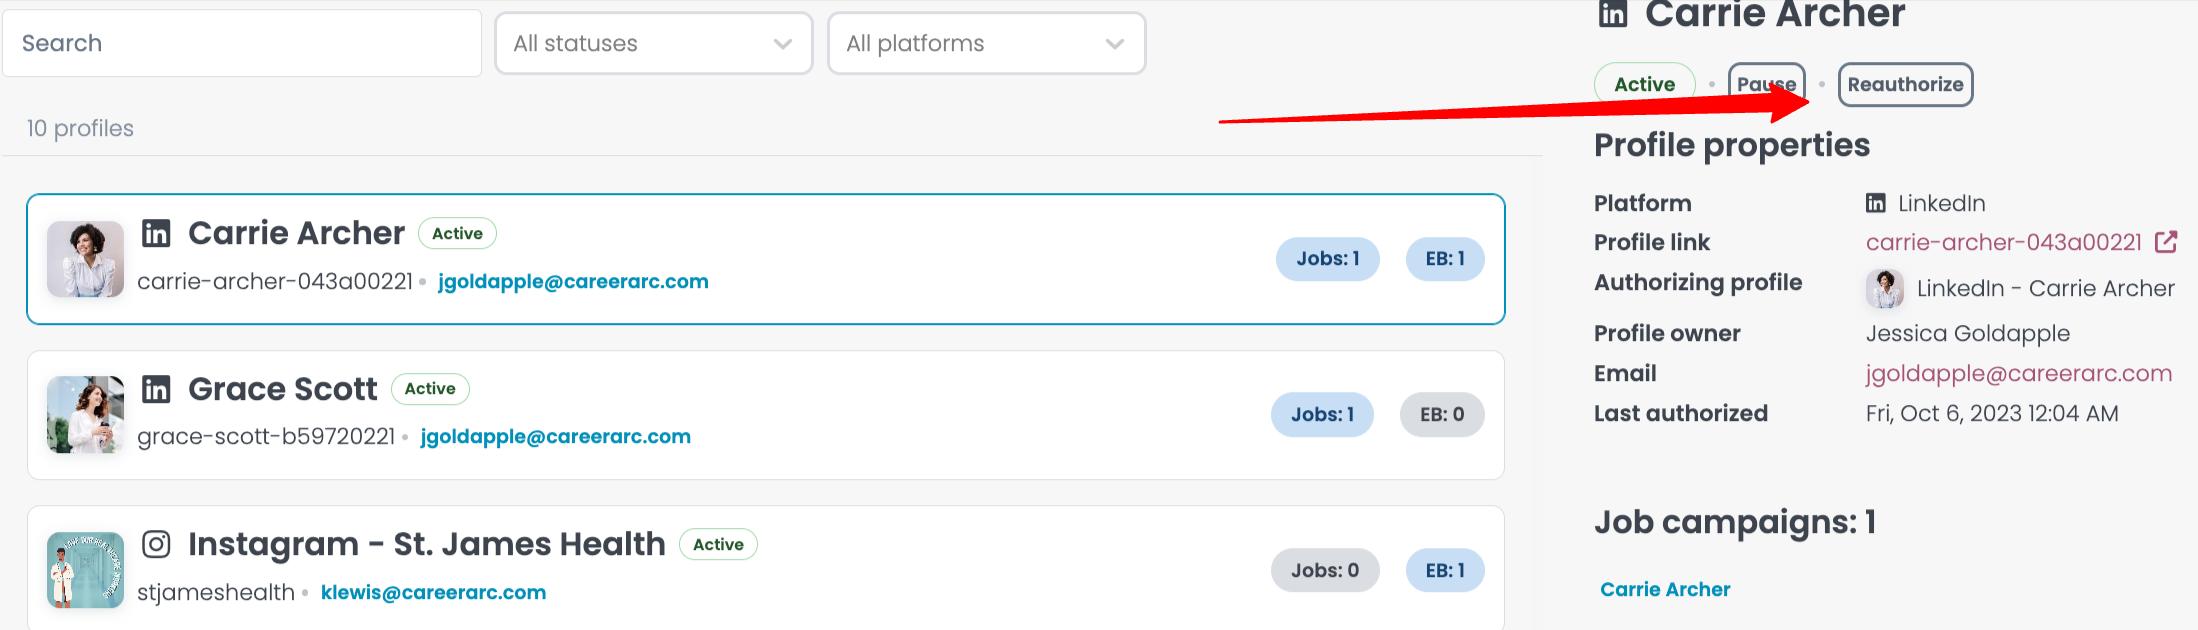Open All statuses filter dropdown
This screenshot has width=2198, height=630.
pyautogui.click(x=654, y=43)
